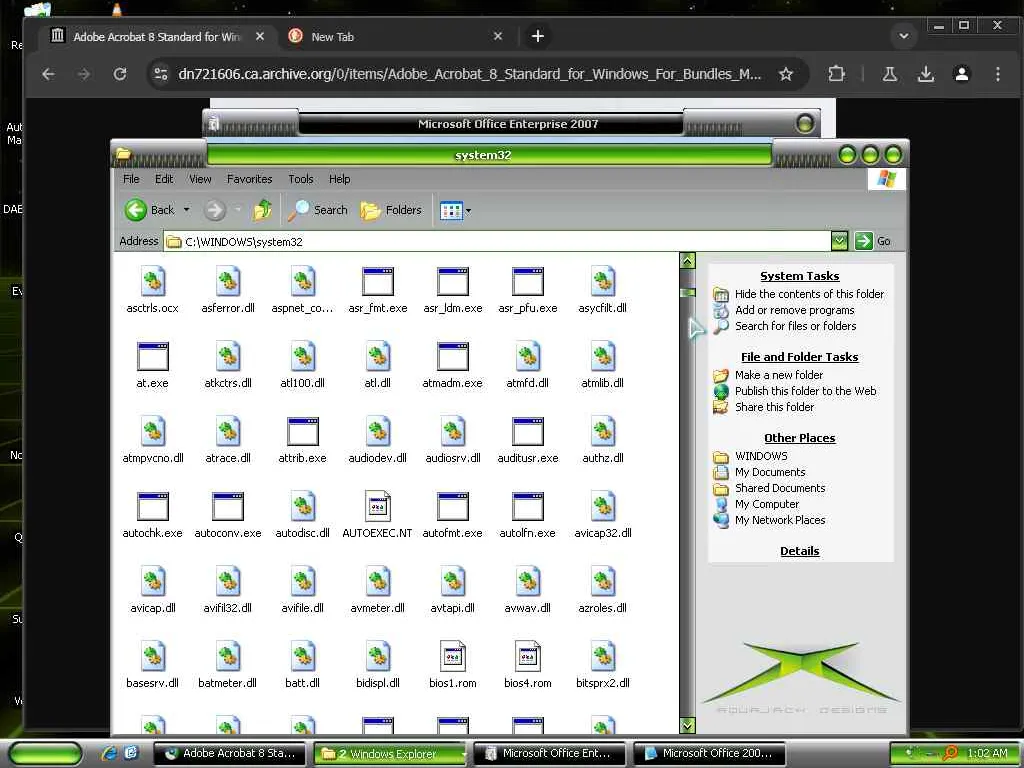Open the browser three-dot menu

pos(997,74)
